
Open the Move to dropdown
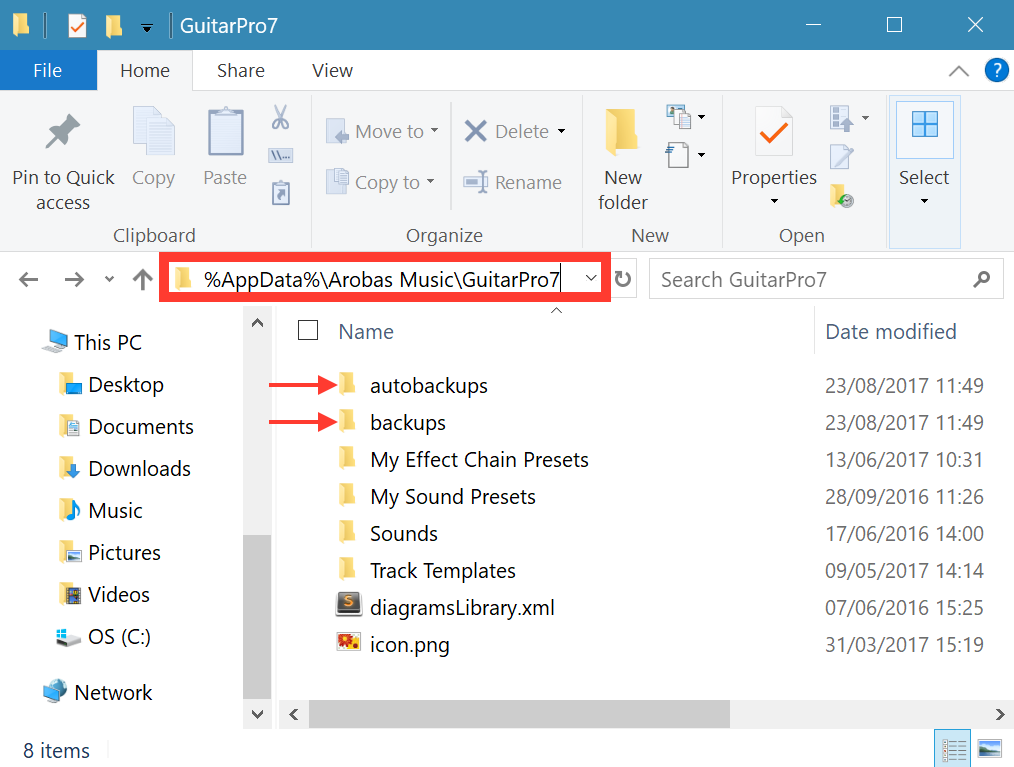384,131
